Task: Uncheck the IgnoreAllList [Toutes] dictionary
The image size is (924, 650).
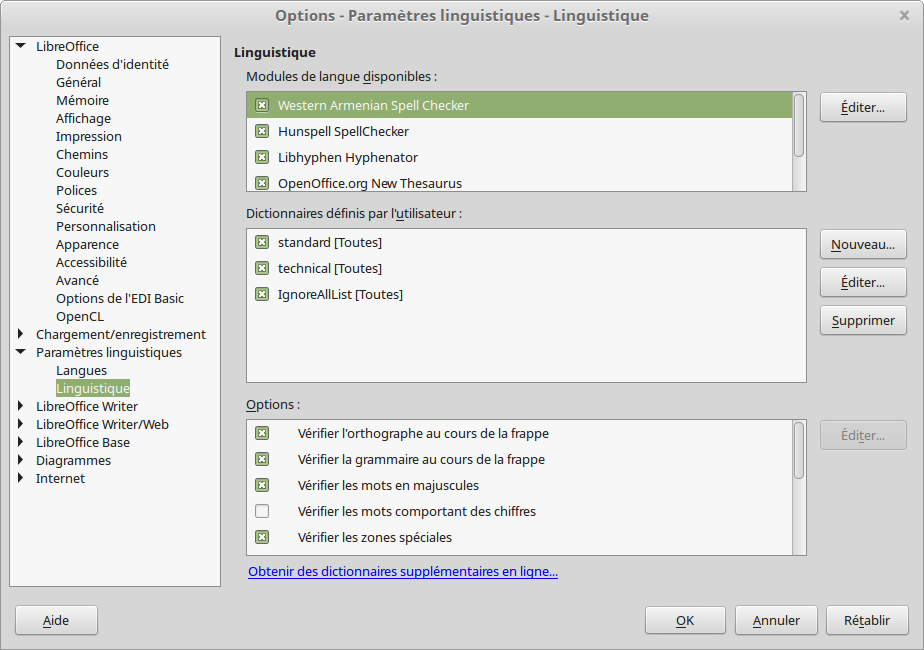Action: (262, 294)
